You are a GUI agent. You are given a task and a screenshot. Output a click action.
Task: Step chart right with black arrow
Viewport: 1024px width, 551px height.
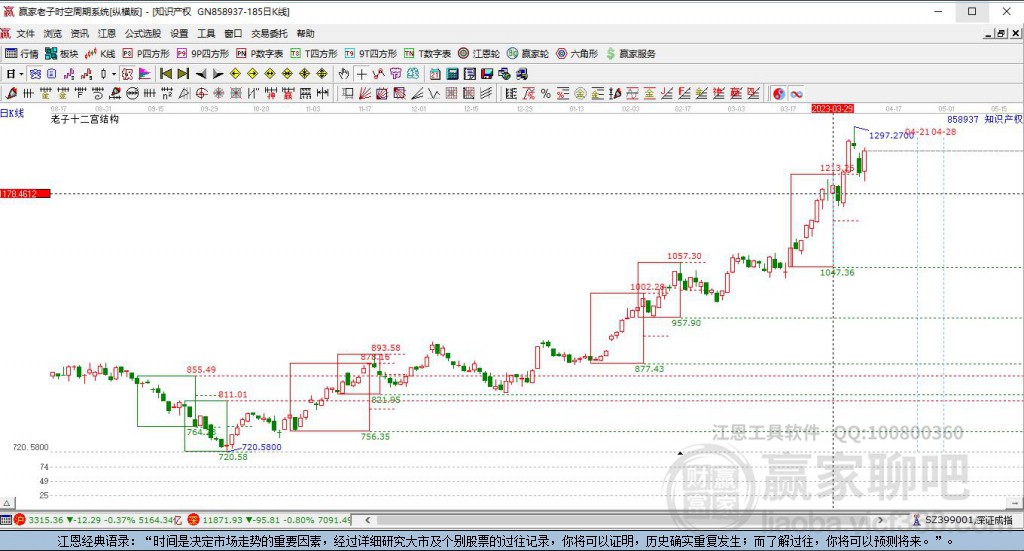tap(217, 74)
